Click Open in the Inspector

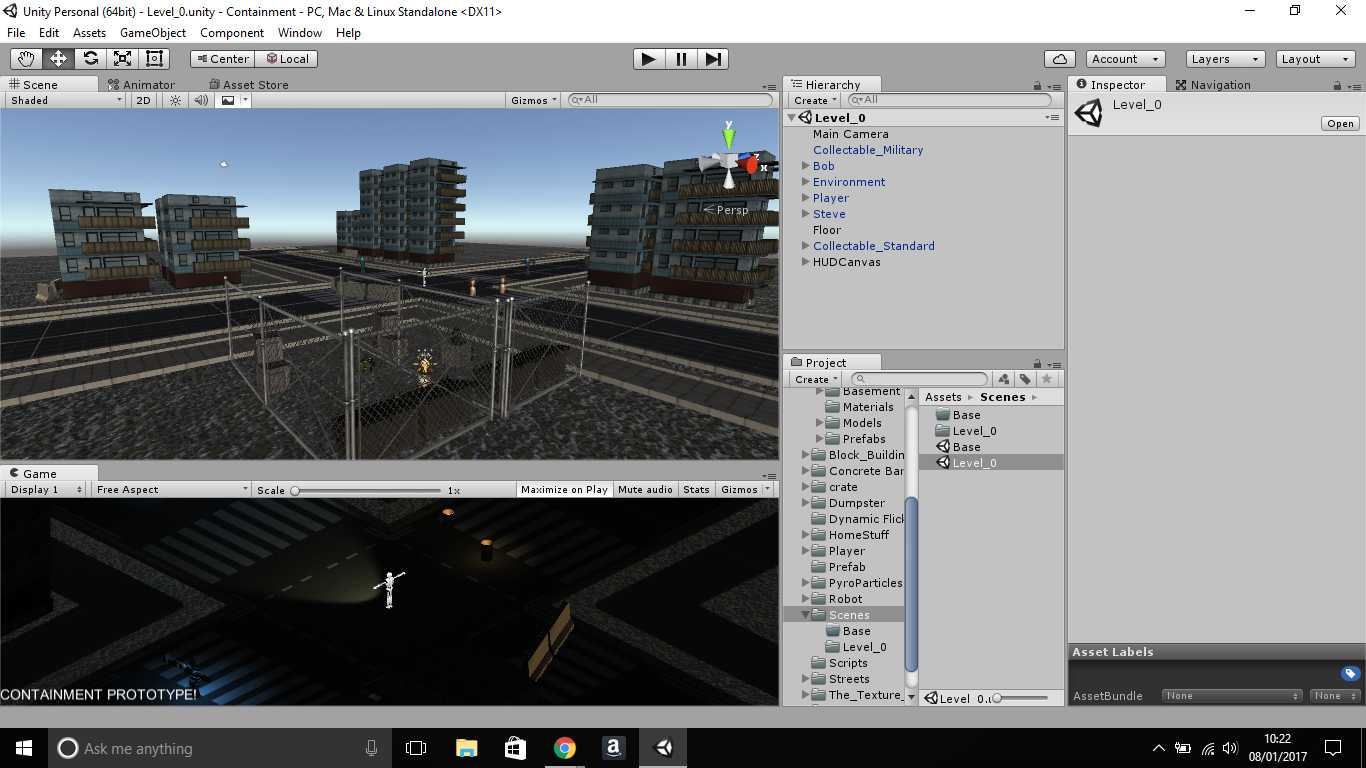1340,123
